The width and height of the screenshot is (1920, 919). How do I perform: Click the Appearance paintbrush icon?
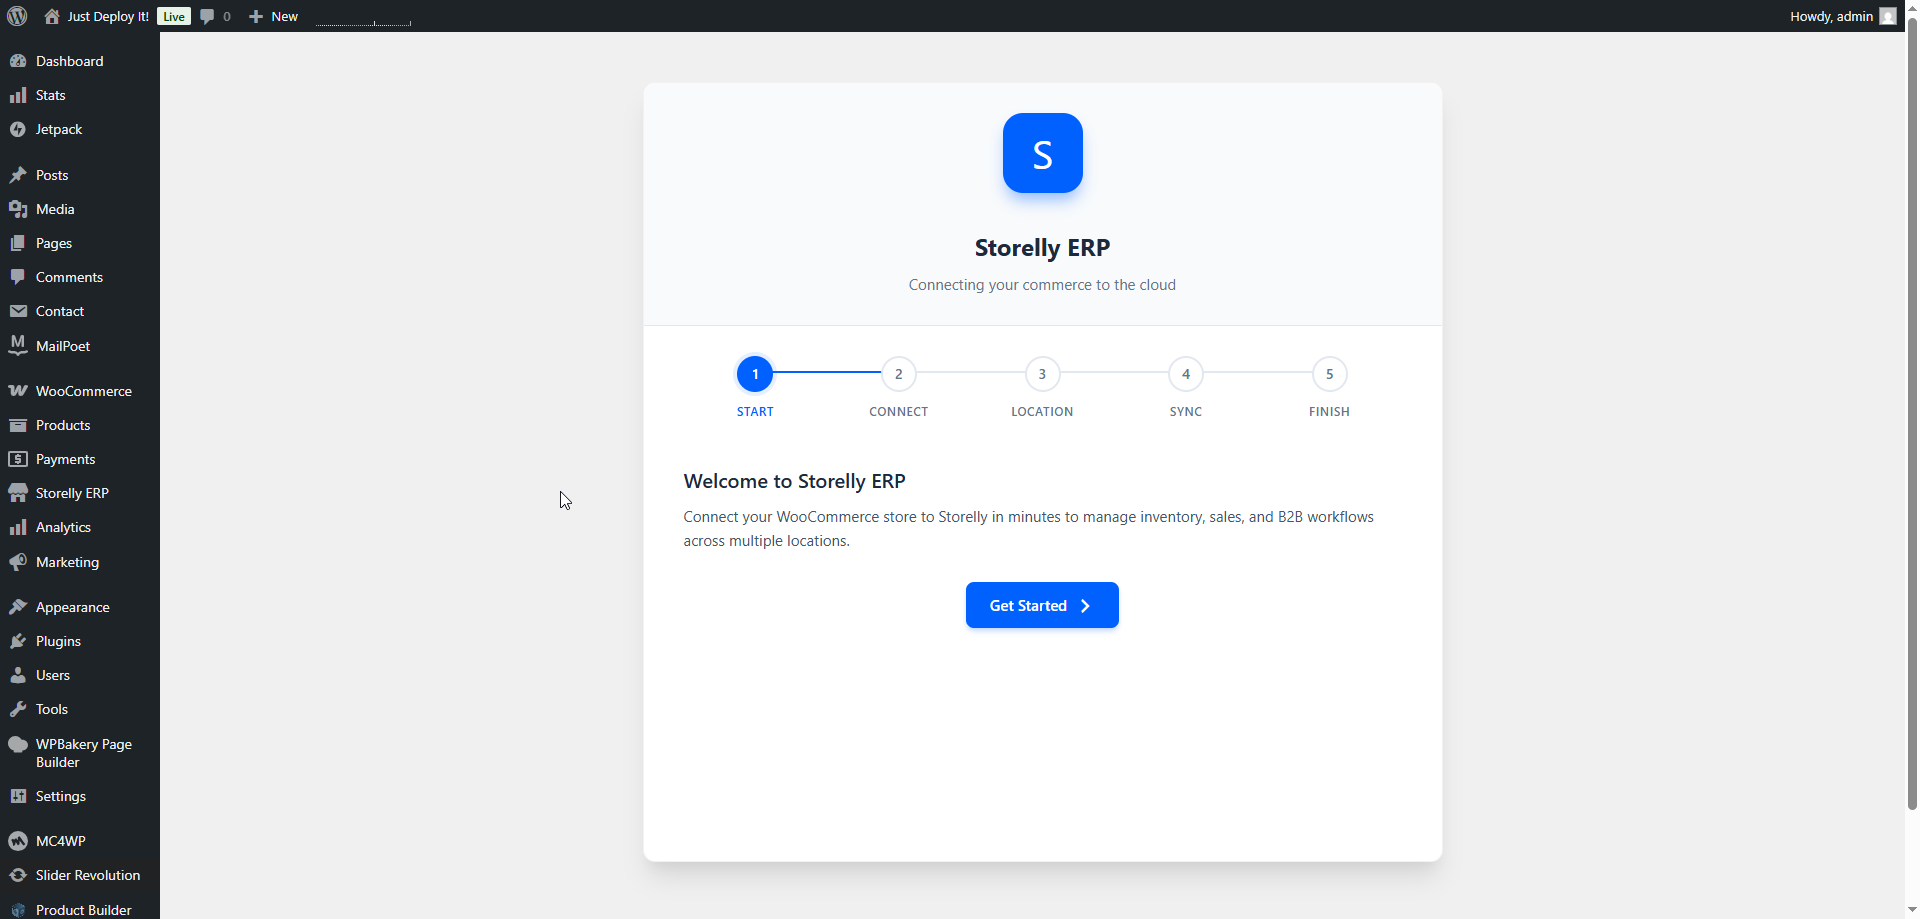coord(18,607)
